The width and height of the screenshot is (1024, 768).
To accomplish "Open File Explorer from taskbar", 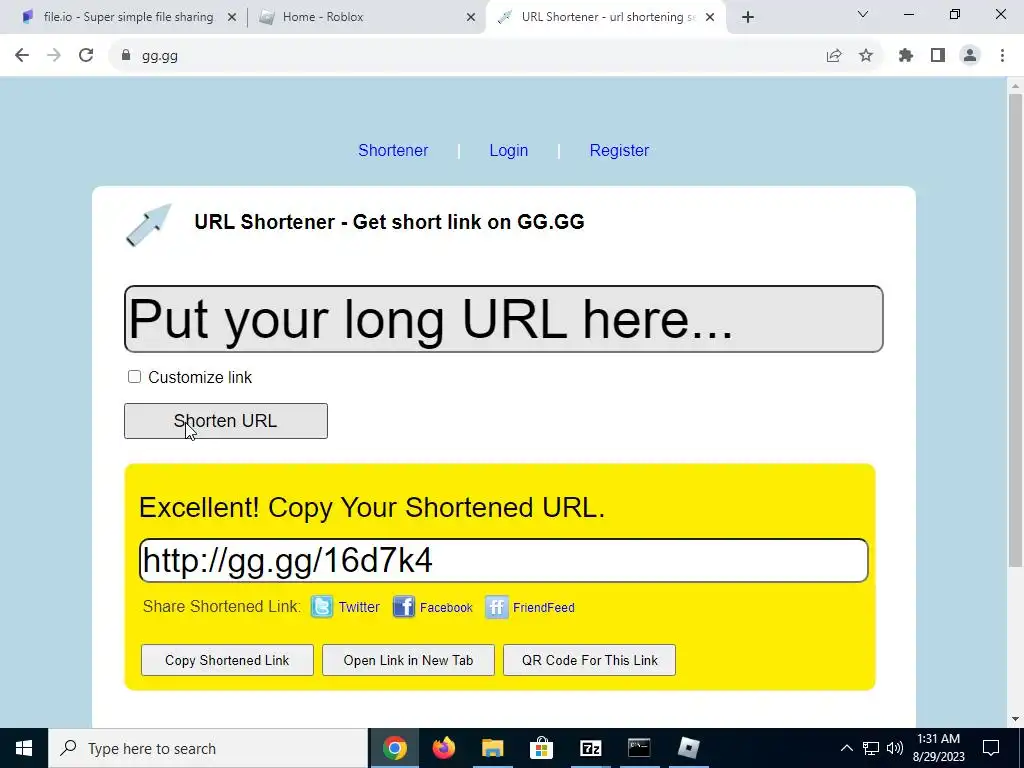I will click(x=493, y=748).
